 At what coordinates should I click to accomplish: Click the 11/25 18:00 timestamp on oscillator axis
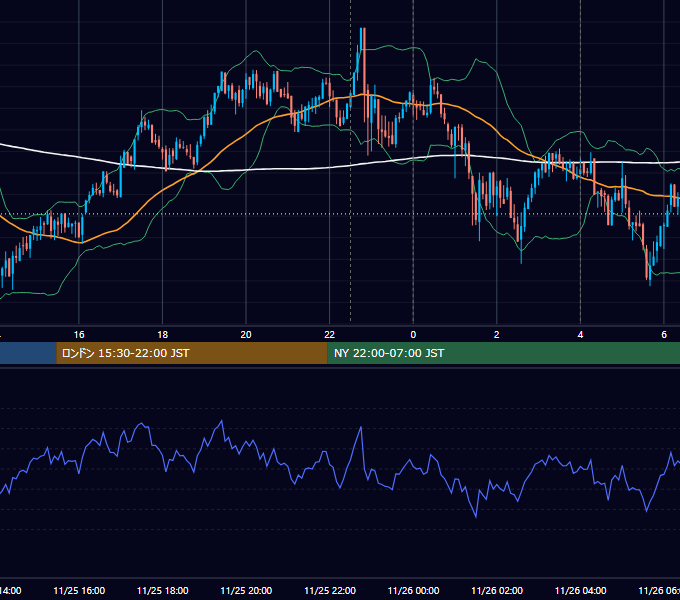[163, 591]
